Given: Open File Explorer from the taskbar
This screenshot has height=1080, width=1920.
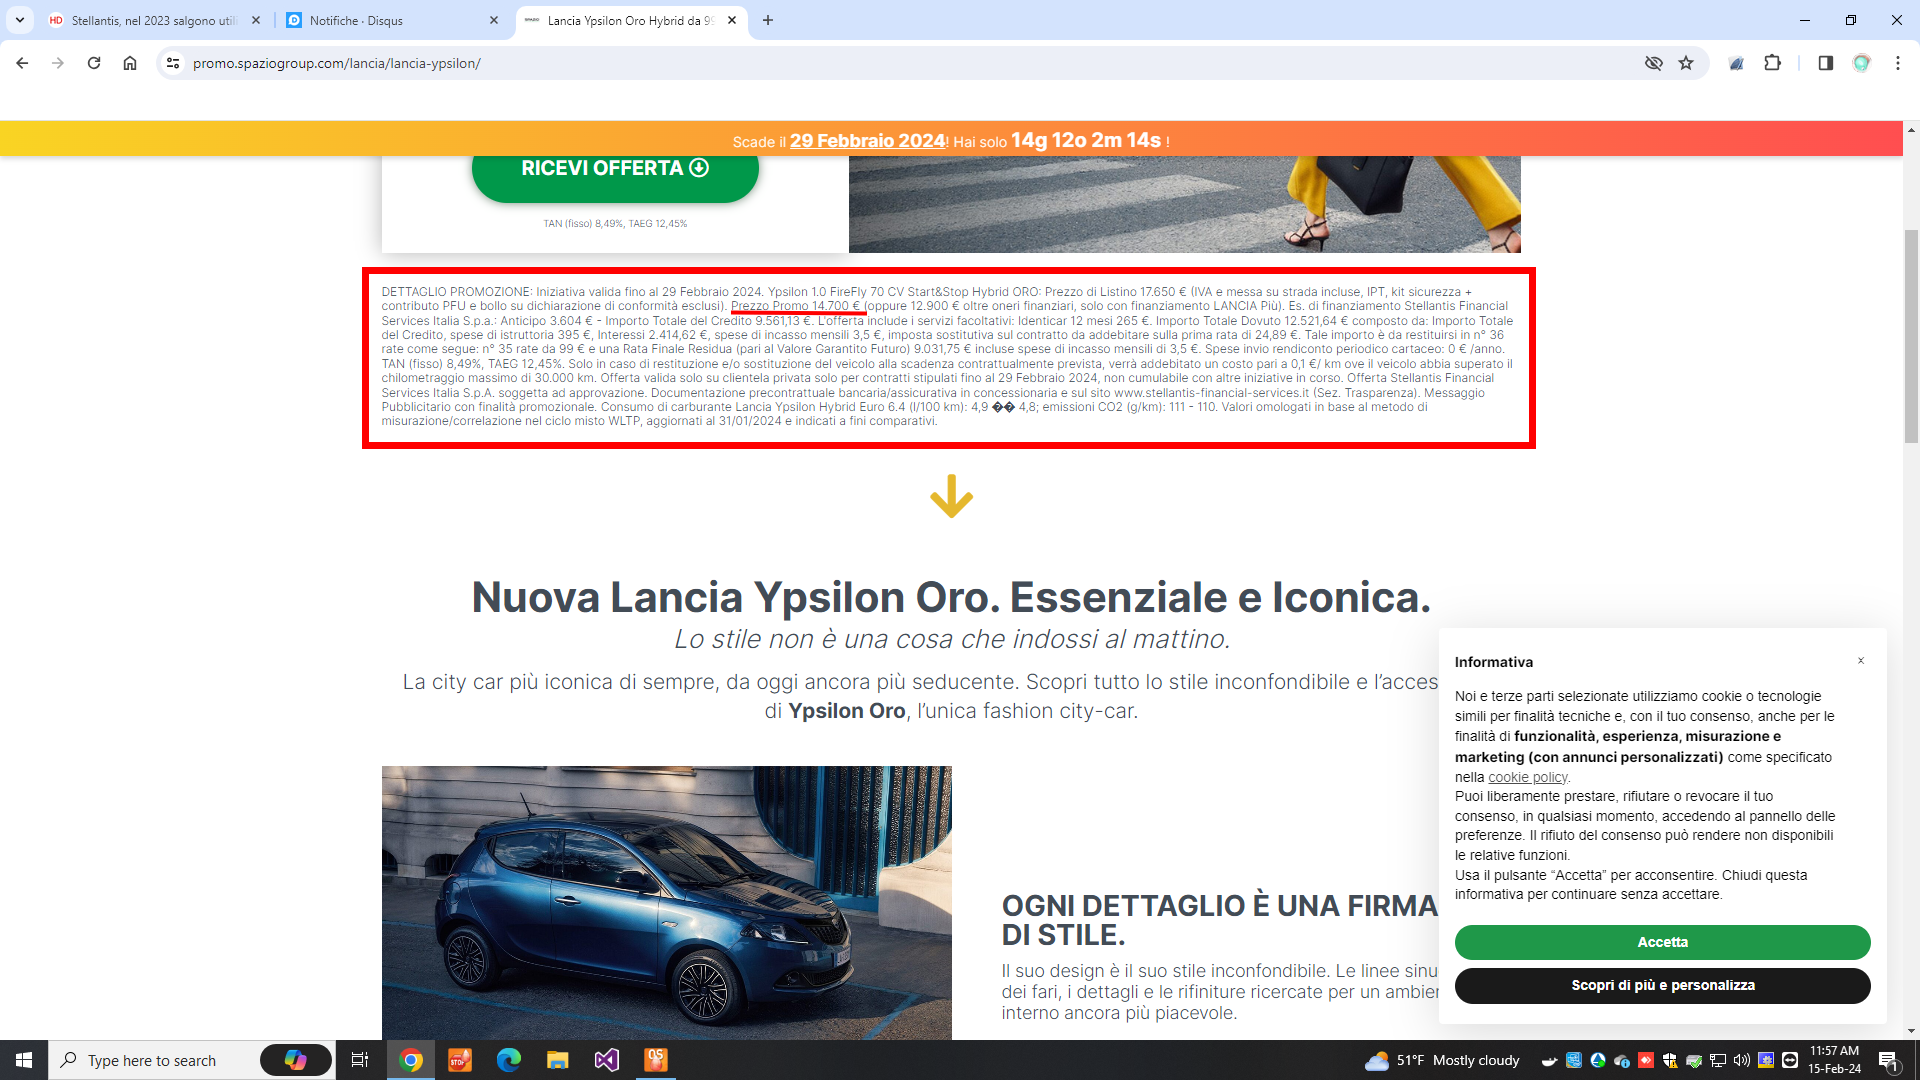Looking at the screenshot, I should point(558,1060).
